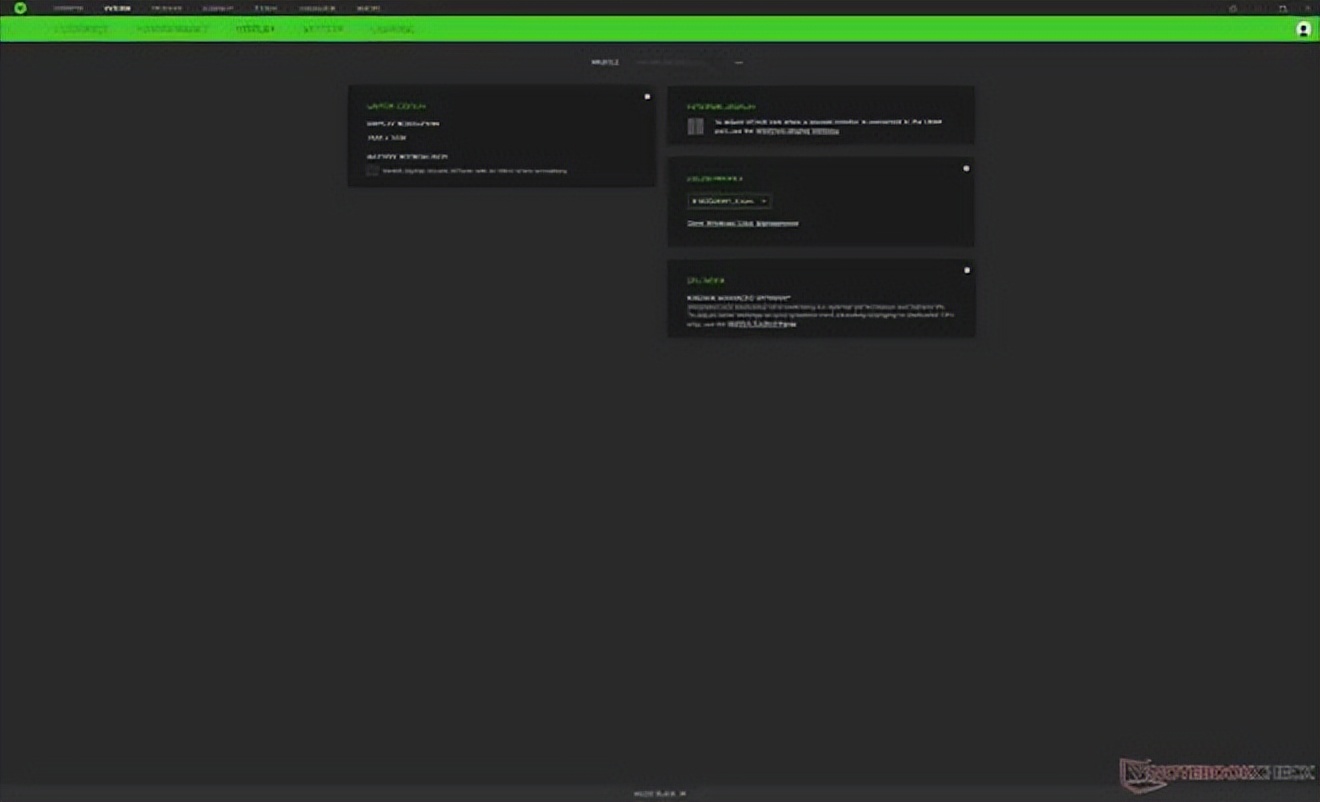Open the user account avatar icon
This screenshot has width=1320, height=802.
(x=1303, y=29)
